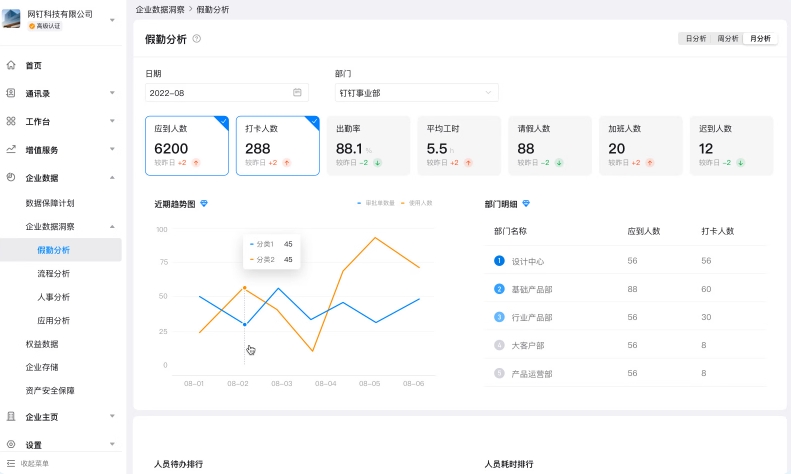
Task: Open the 设计中心 department row
Action: pos(526,261)
